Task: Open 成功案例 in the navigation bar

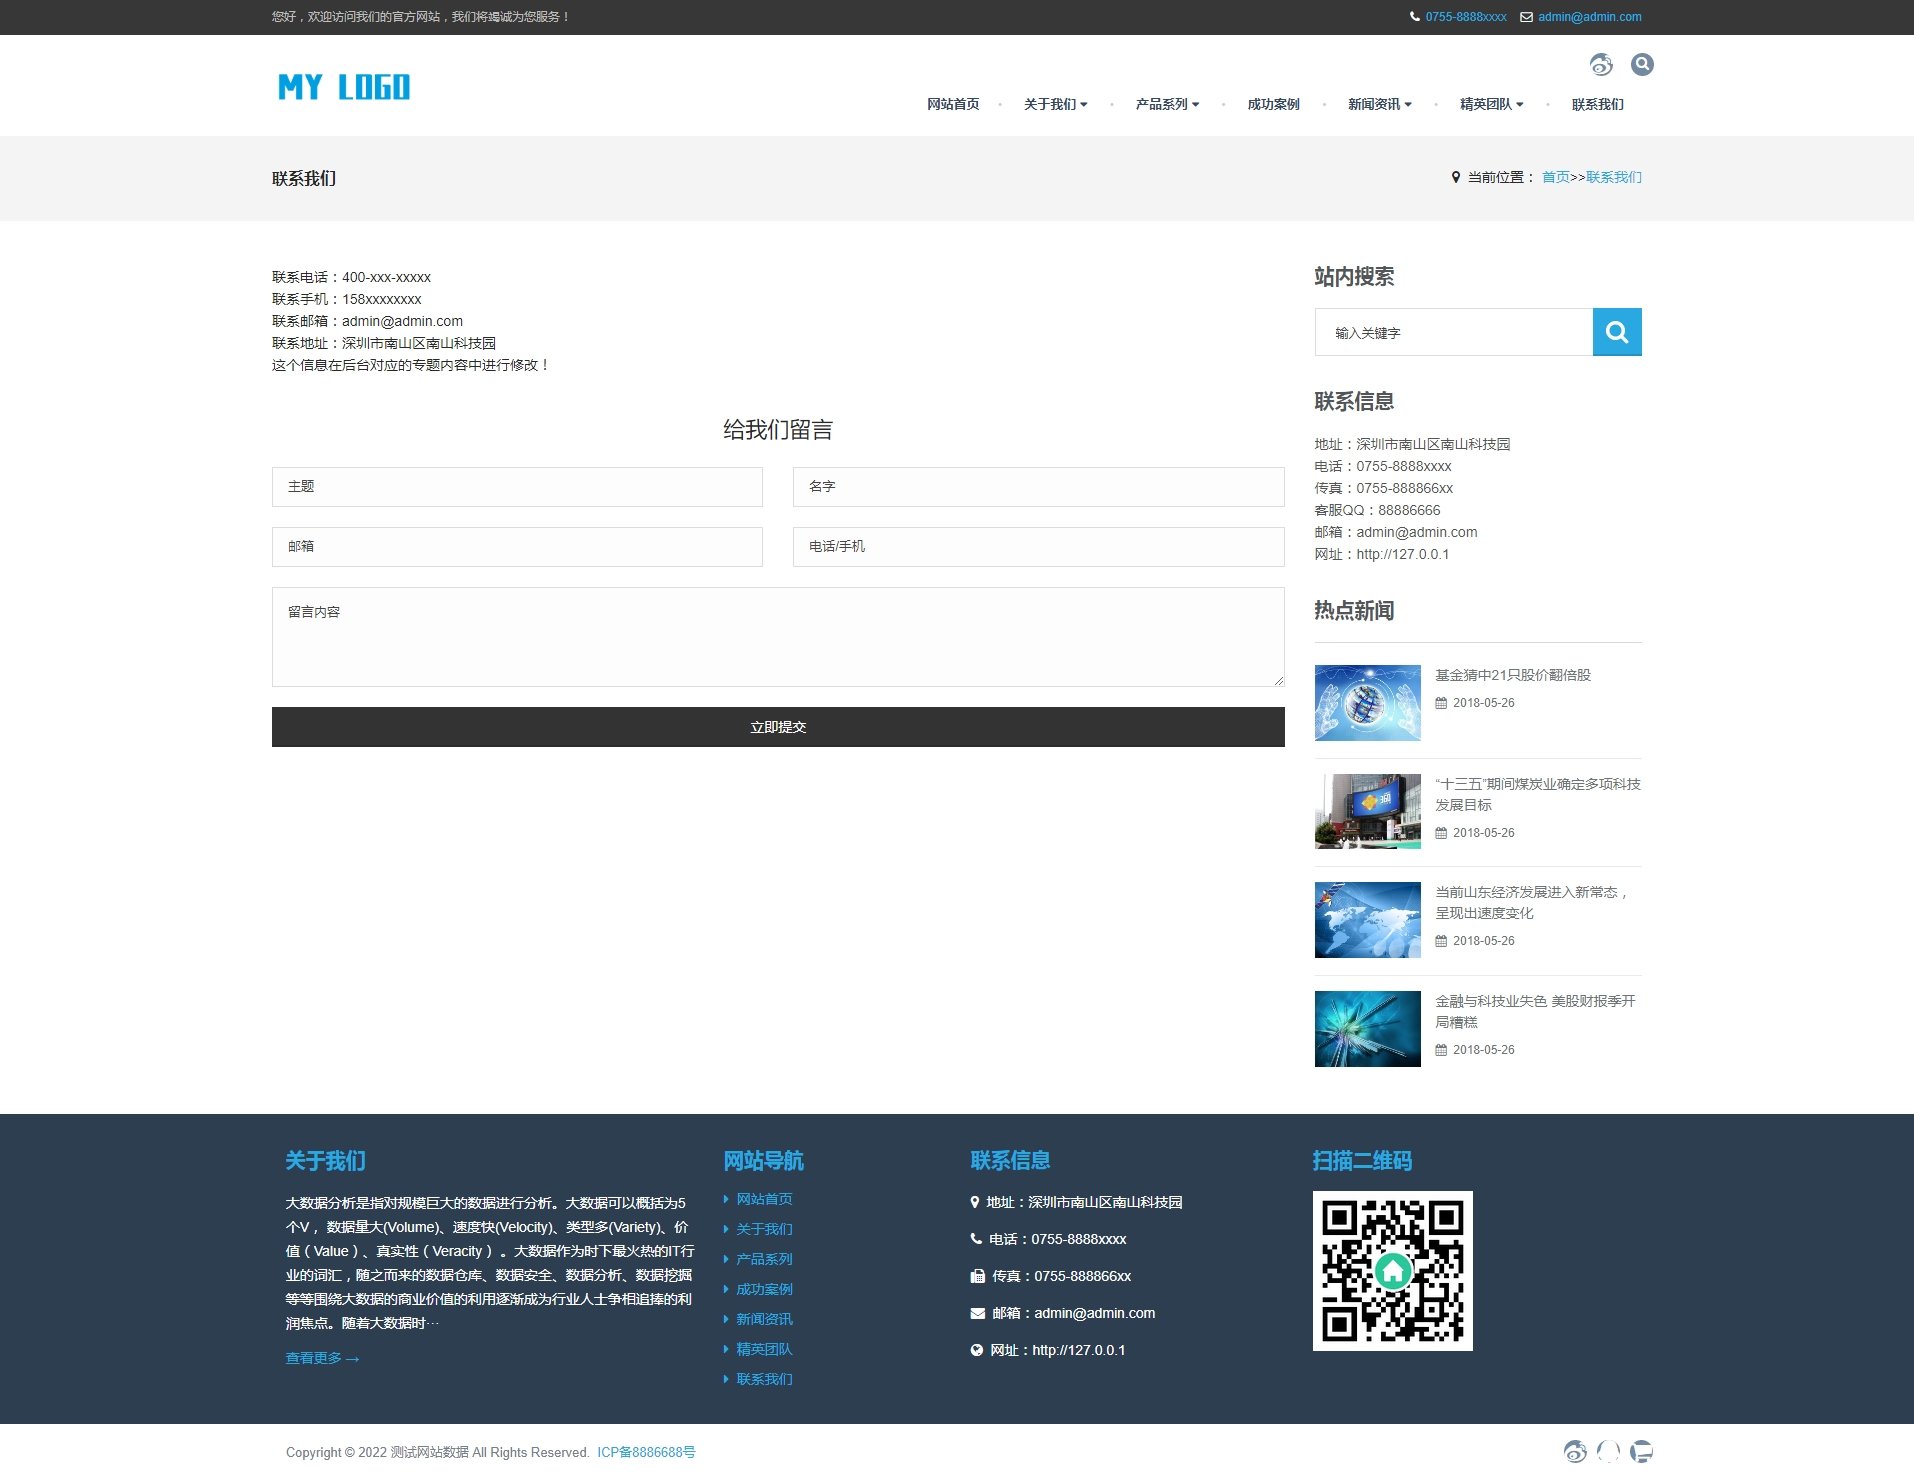Action: point(1273,104)
